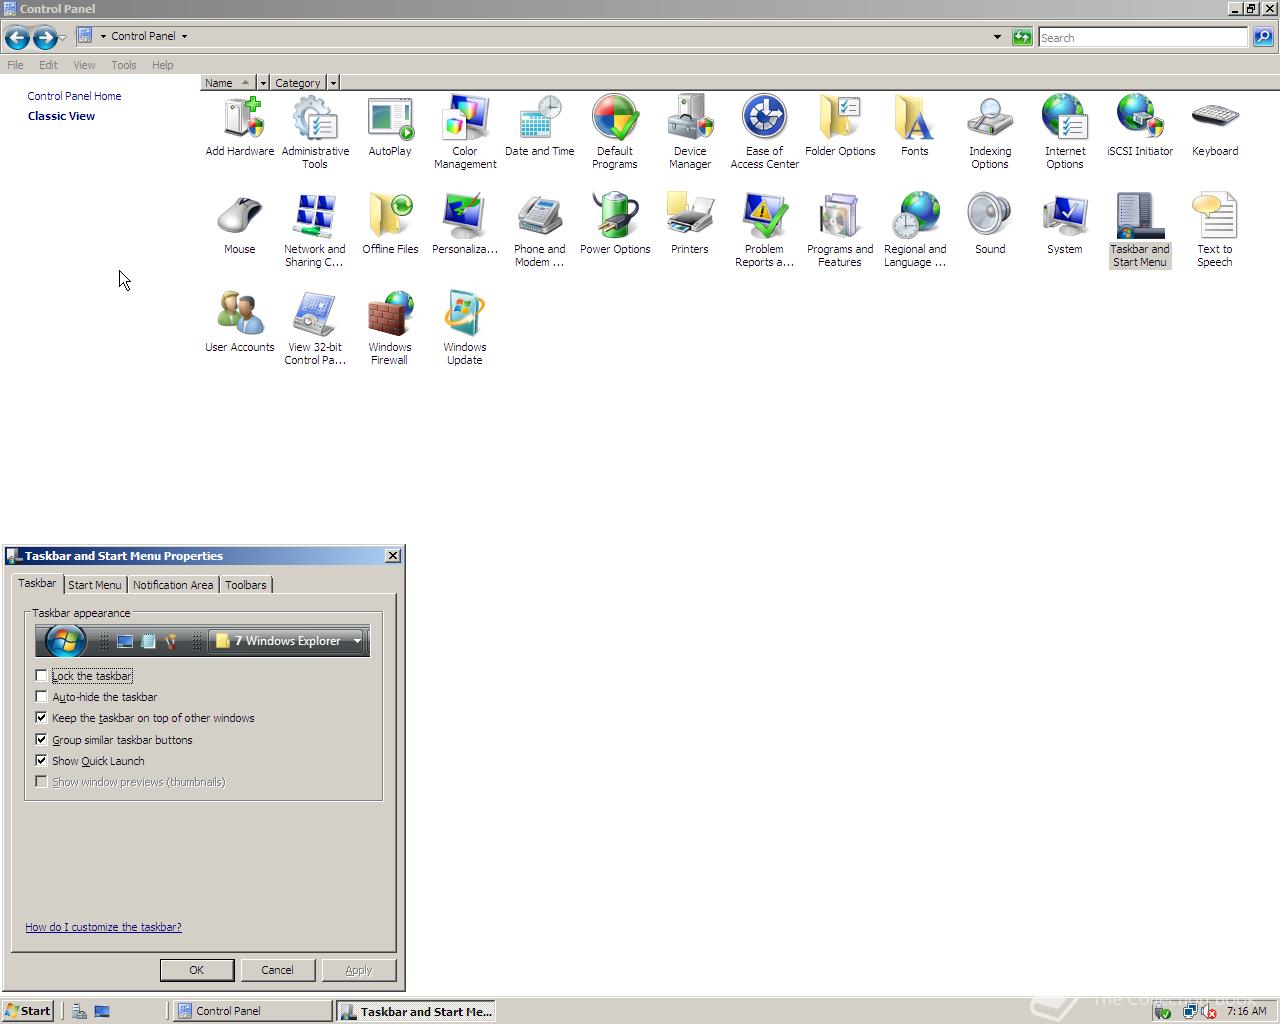Screen dimensions: 1280x1024
Task: Open the Windows Start button
Action: (28, 1011)
